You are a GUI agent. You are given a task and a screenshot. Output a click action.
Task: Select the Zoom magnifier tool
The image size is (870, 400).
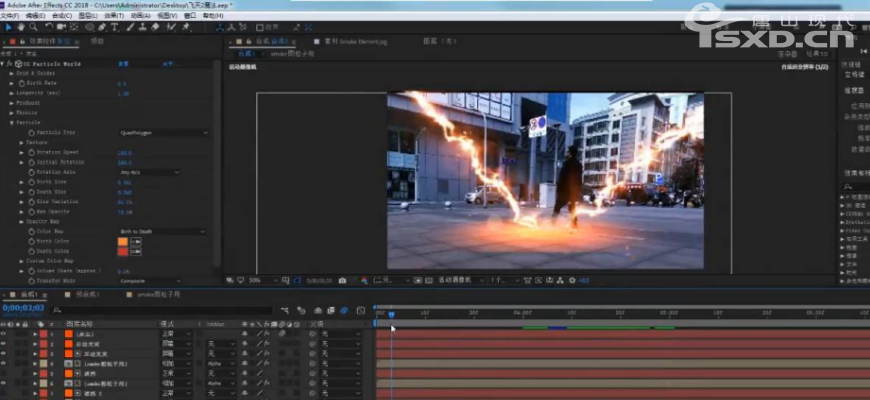33,27
